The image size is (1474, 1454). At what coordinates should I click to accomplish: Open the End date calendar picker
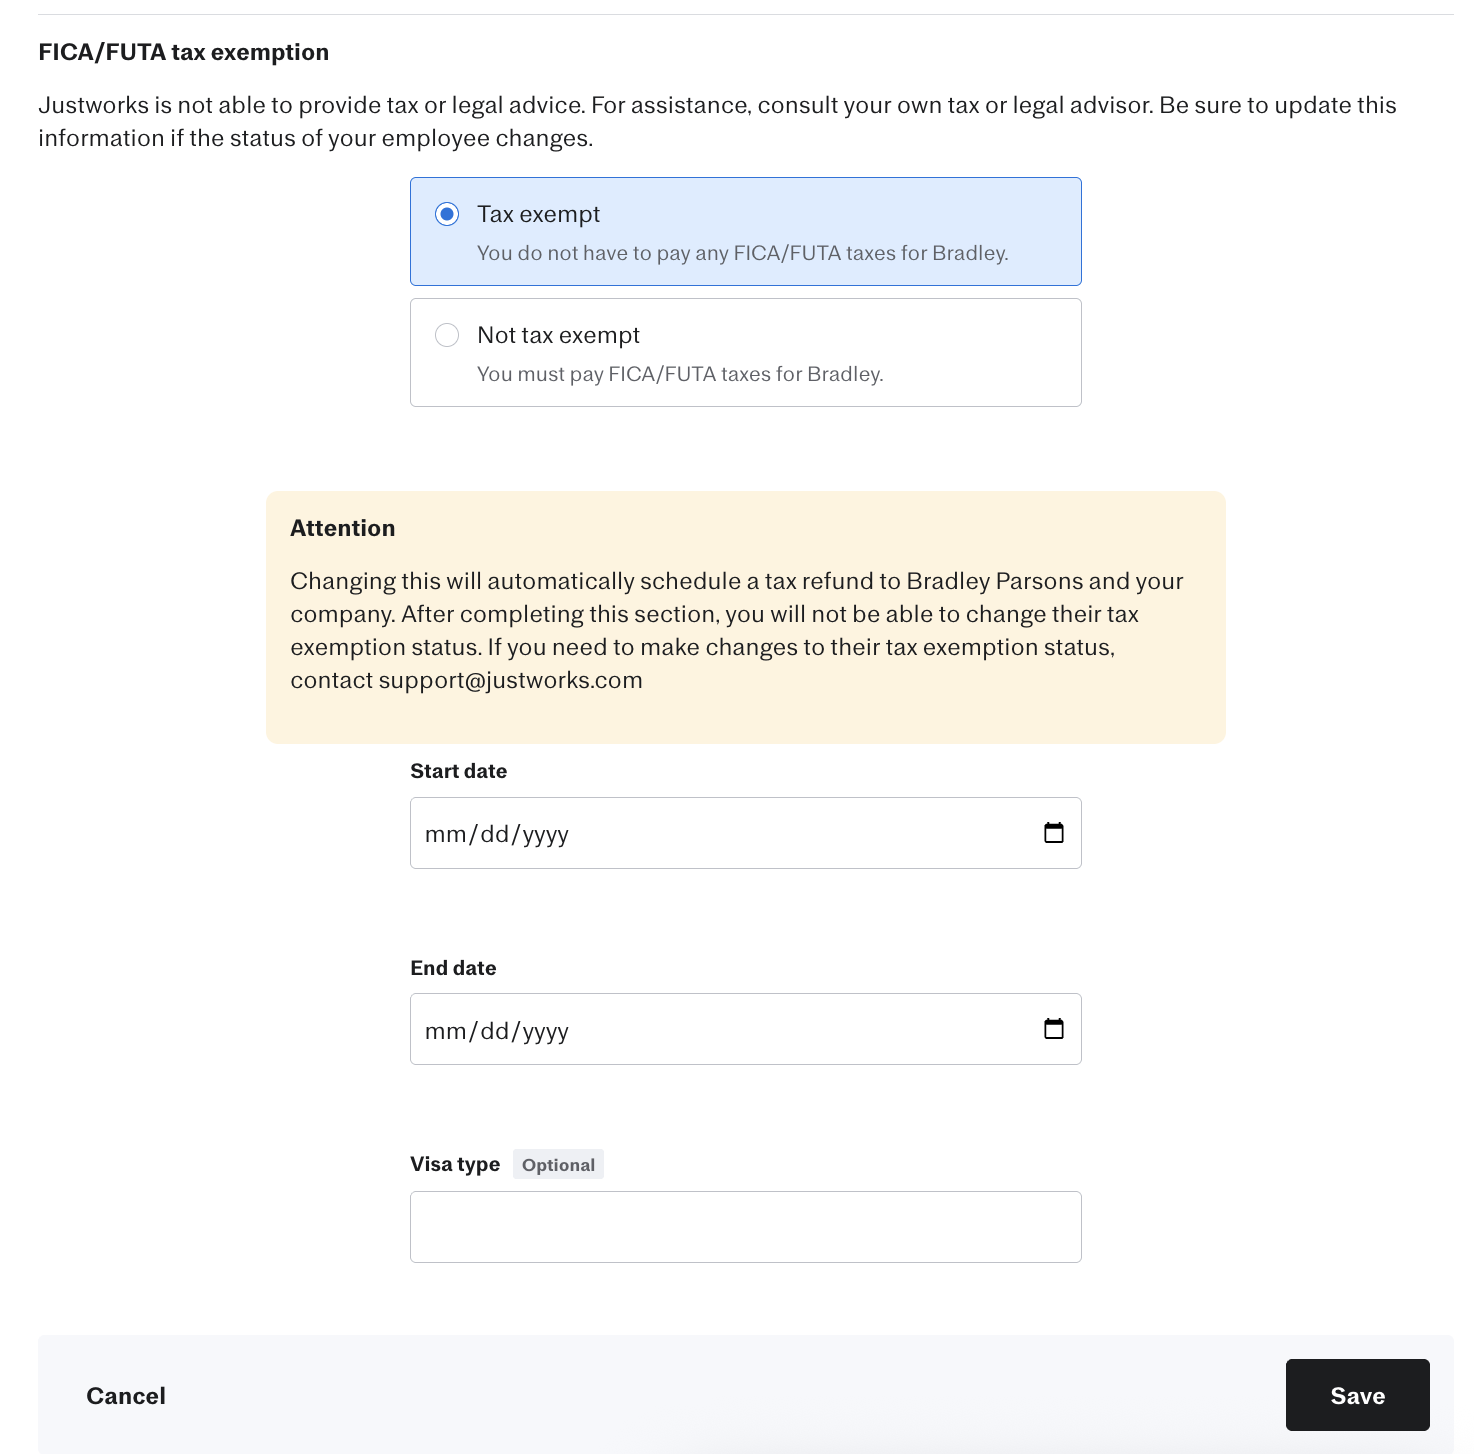coord(1053,1029)
